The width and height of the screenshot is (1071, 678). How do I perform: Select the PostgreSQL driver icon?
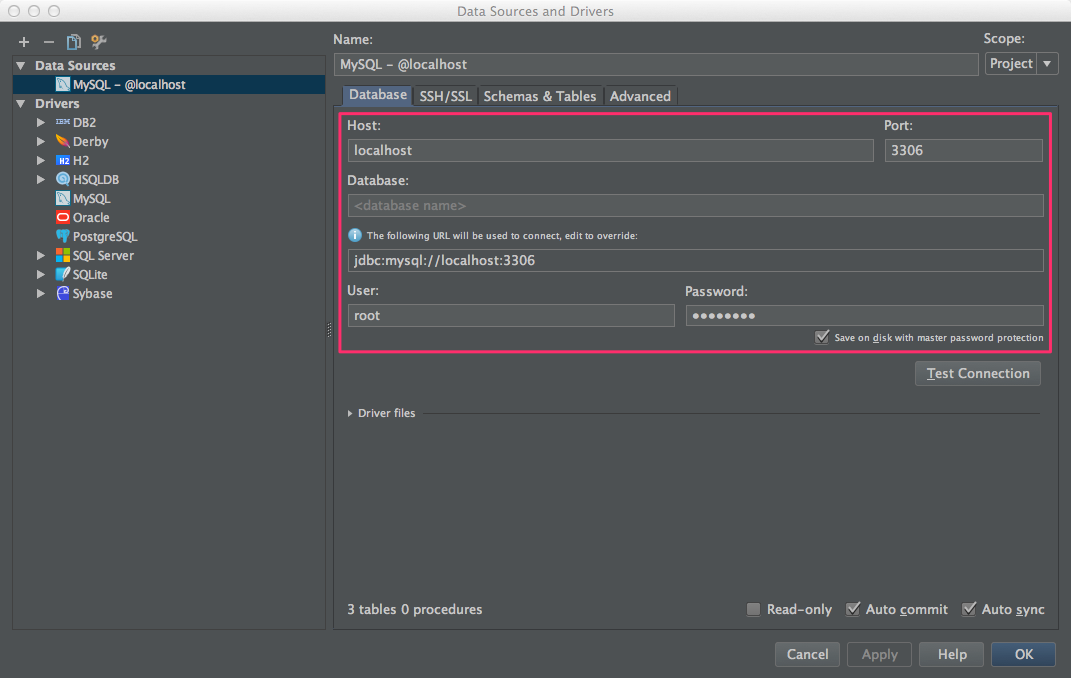[x=63, y=237]
